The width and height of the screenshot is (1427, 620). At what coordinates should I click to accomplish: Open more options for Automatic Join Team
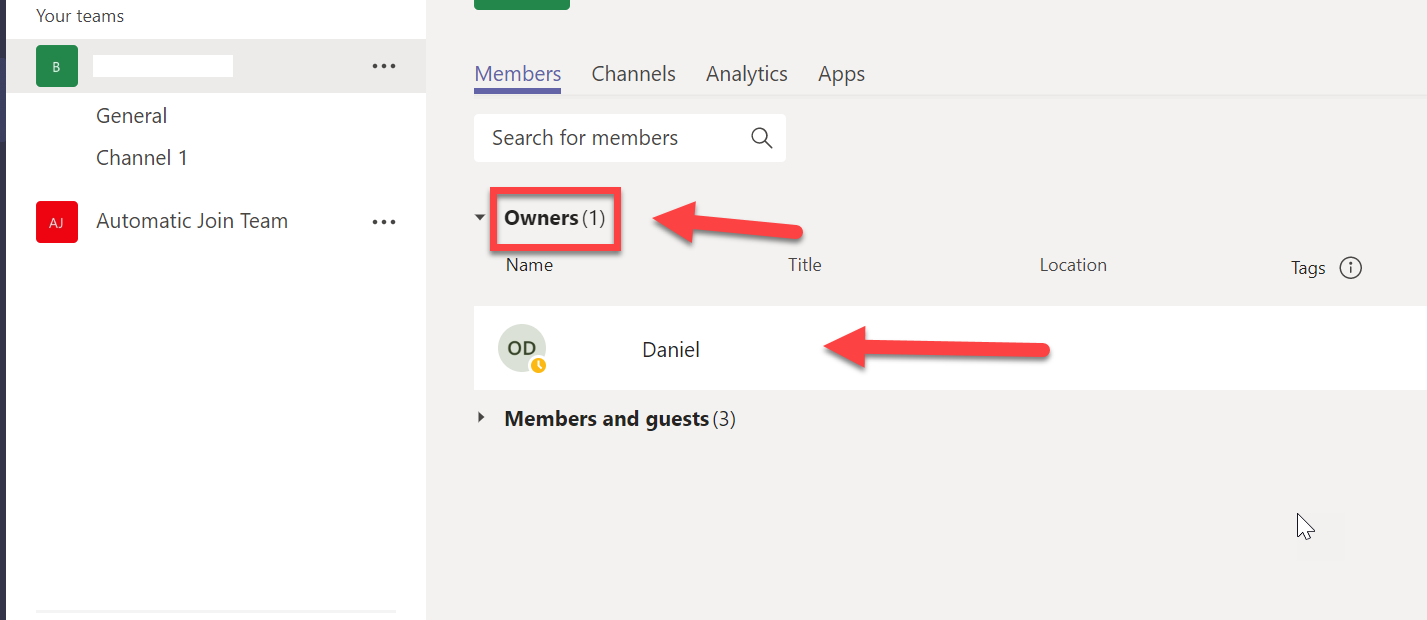point(384,222)
